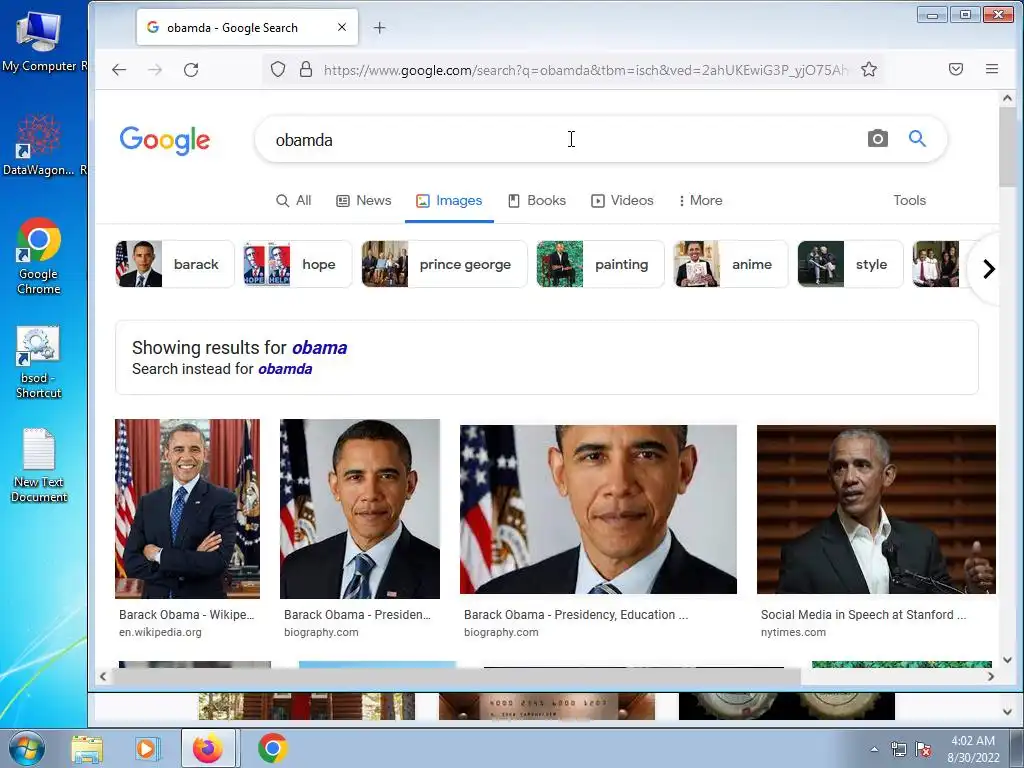
Task: Show more suggestion chips with right chevron
Action: (x=989, y=268)
